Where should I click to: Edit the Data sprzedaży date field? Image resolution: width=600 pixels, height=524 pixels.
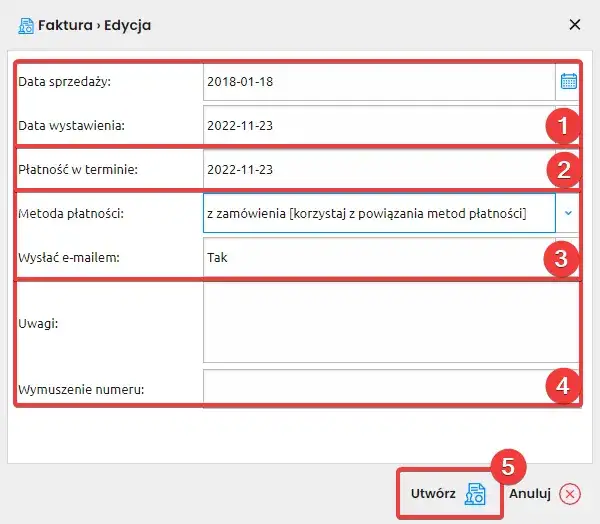[x=379, y=82]
